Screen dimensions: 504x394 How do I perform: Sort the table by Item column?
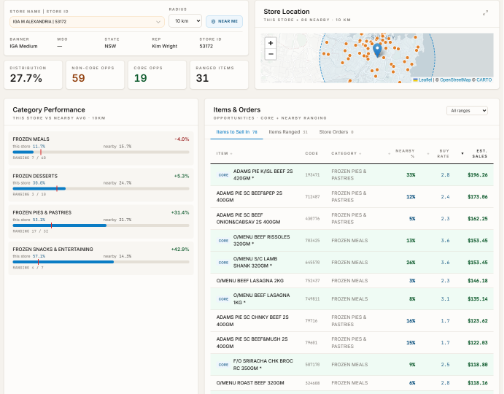[224, 153]
